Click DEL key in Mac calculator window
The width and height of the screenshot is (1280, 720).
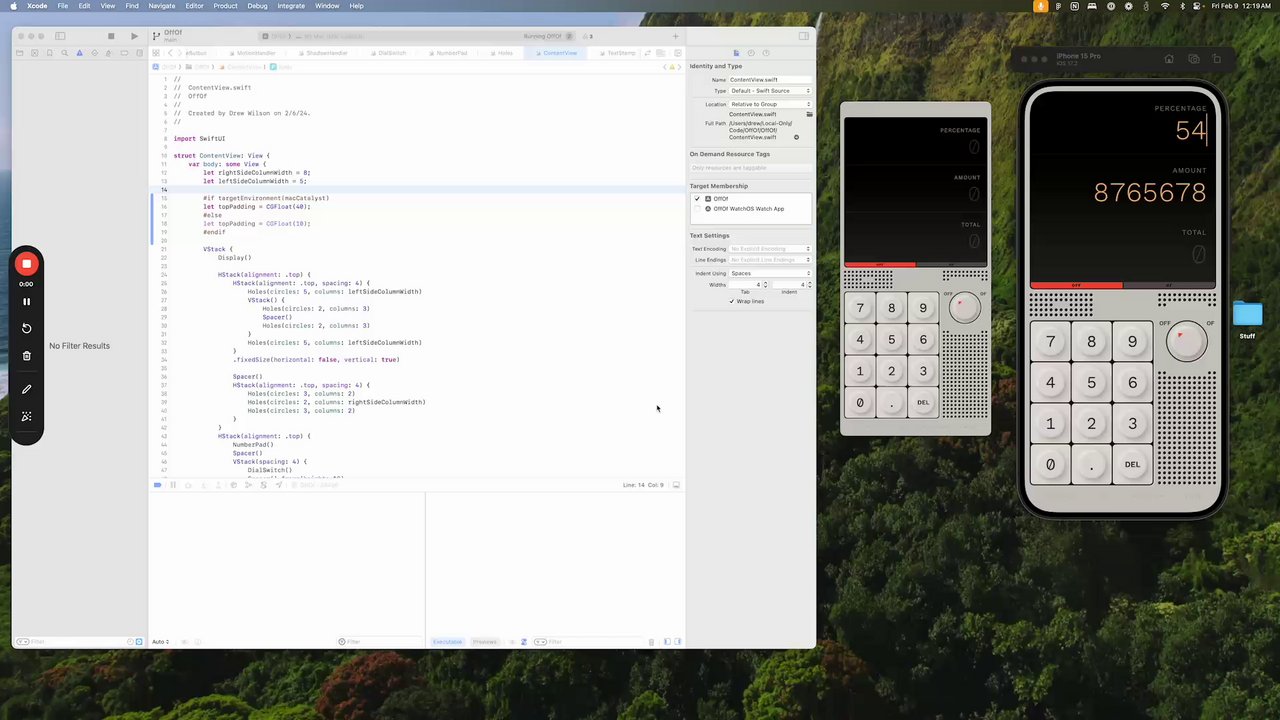click(923, 403)
